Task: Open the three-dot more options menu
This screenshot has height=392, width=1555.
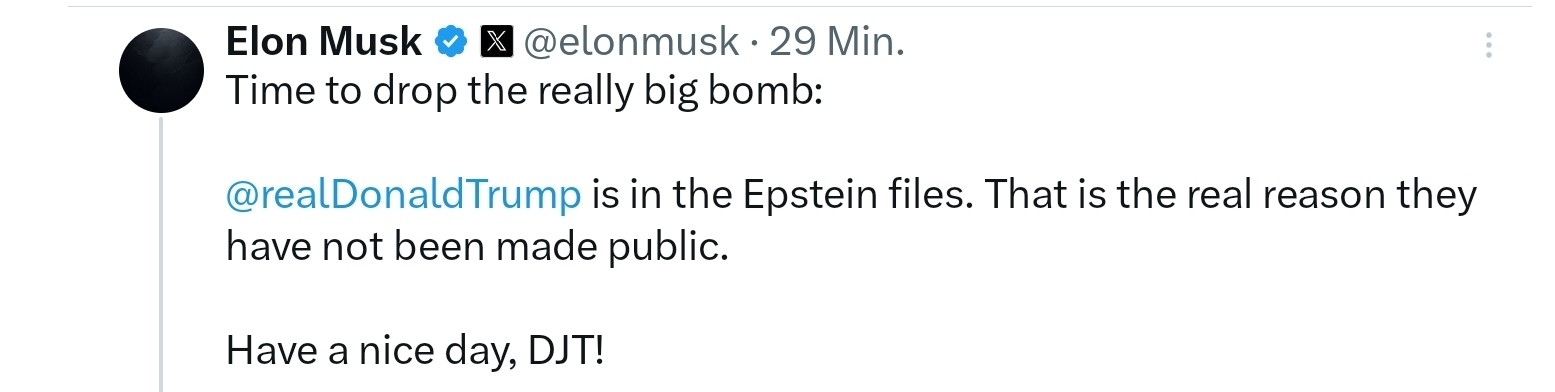Action: (1489, 45)
